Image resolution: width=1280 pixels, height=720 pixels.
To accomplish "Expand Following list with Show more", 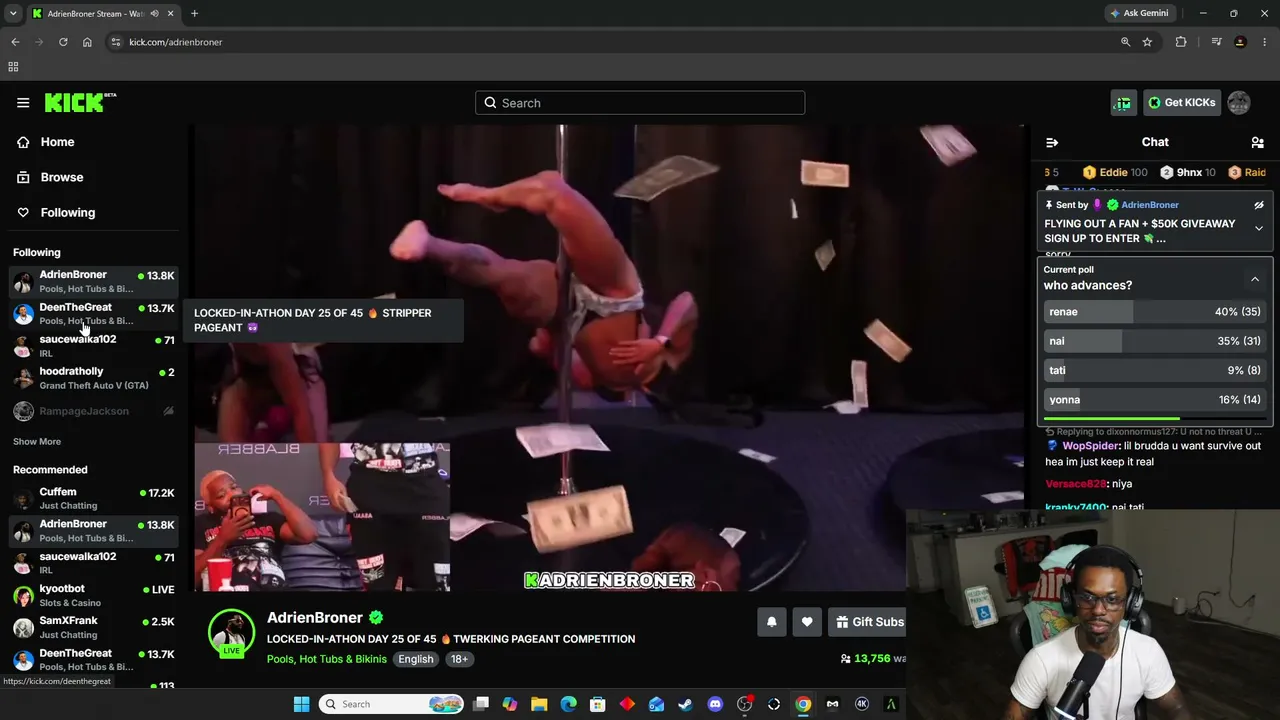I will pyautogui.click(x=37, y=441).
